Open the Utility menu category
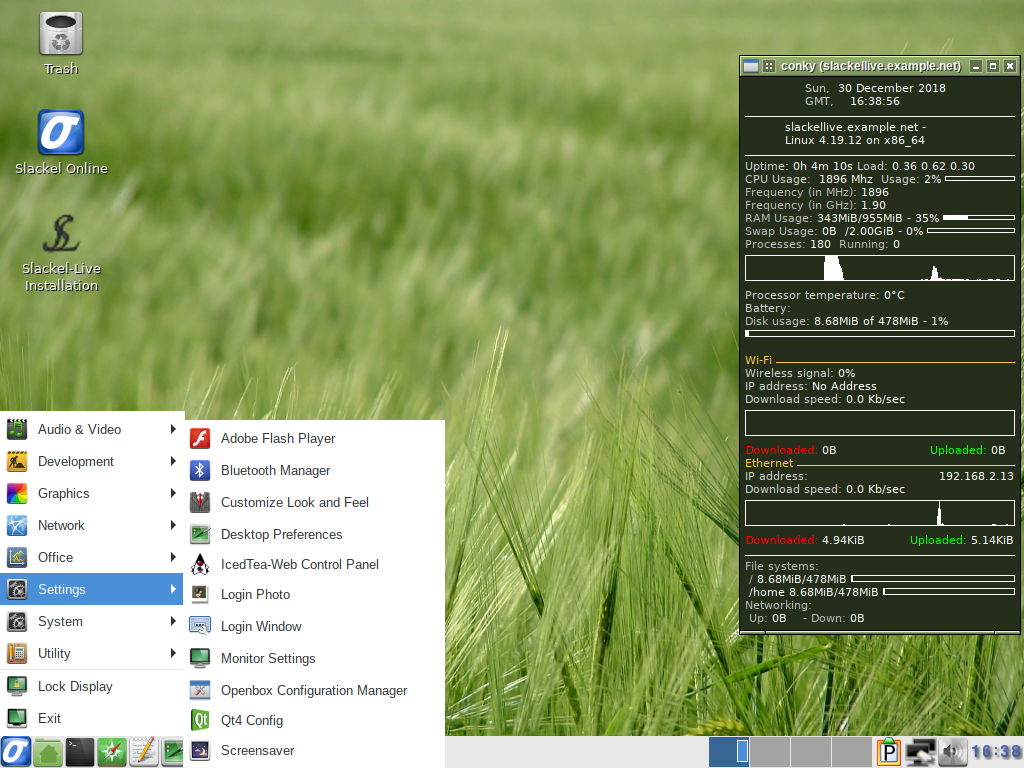Image resolution: width=1024 pixels, height=768 pixels. tap(91, 653)
